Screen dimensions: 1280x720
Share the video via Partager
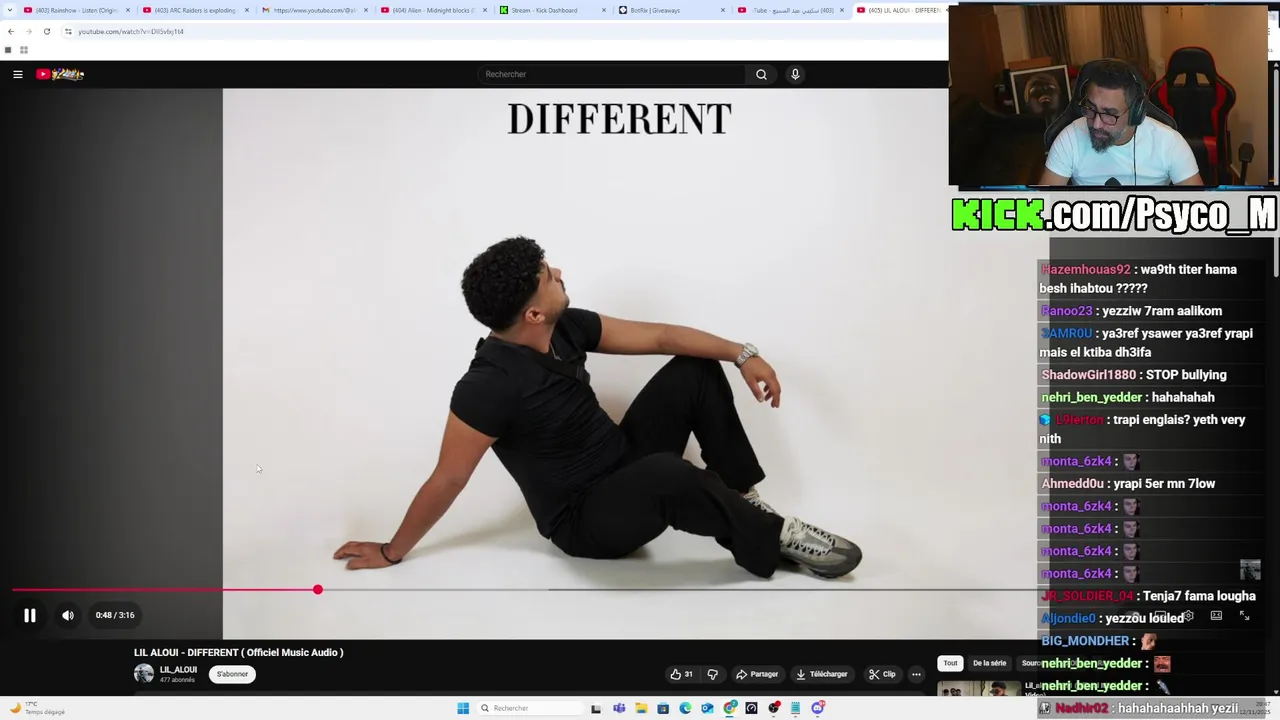[757, 674]
